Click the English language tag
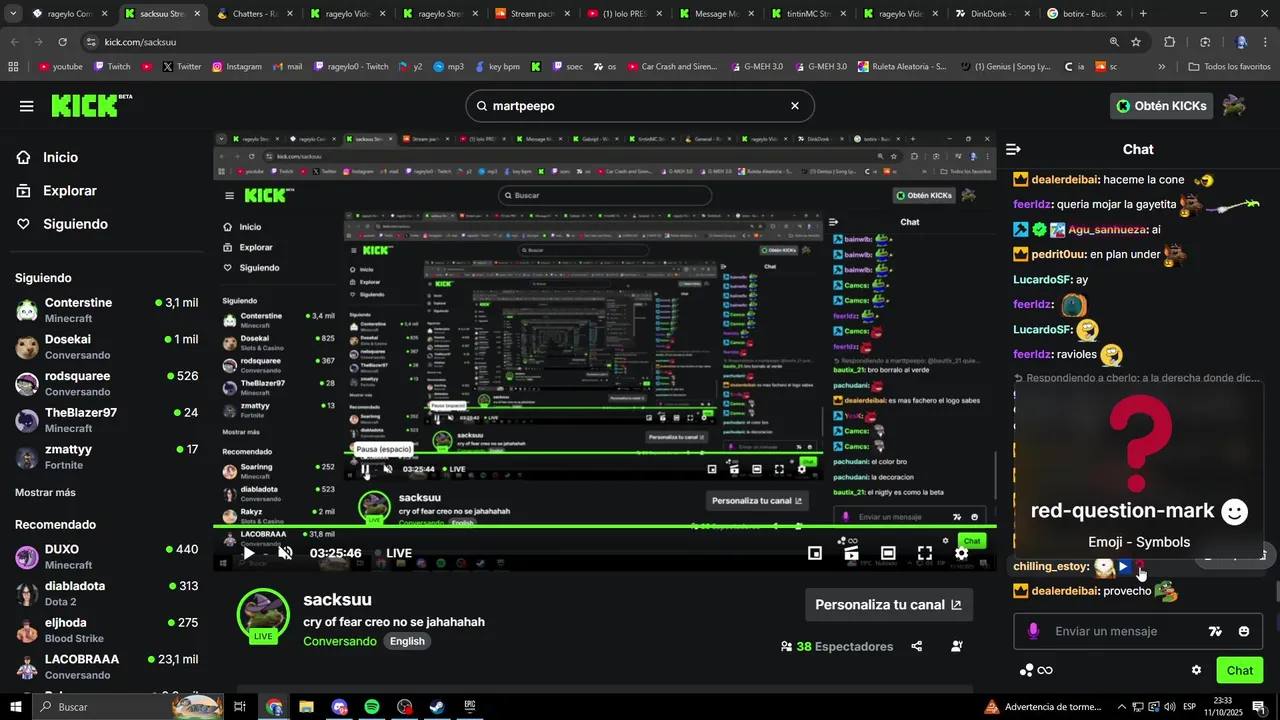 click(x=407, y=641)
